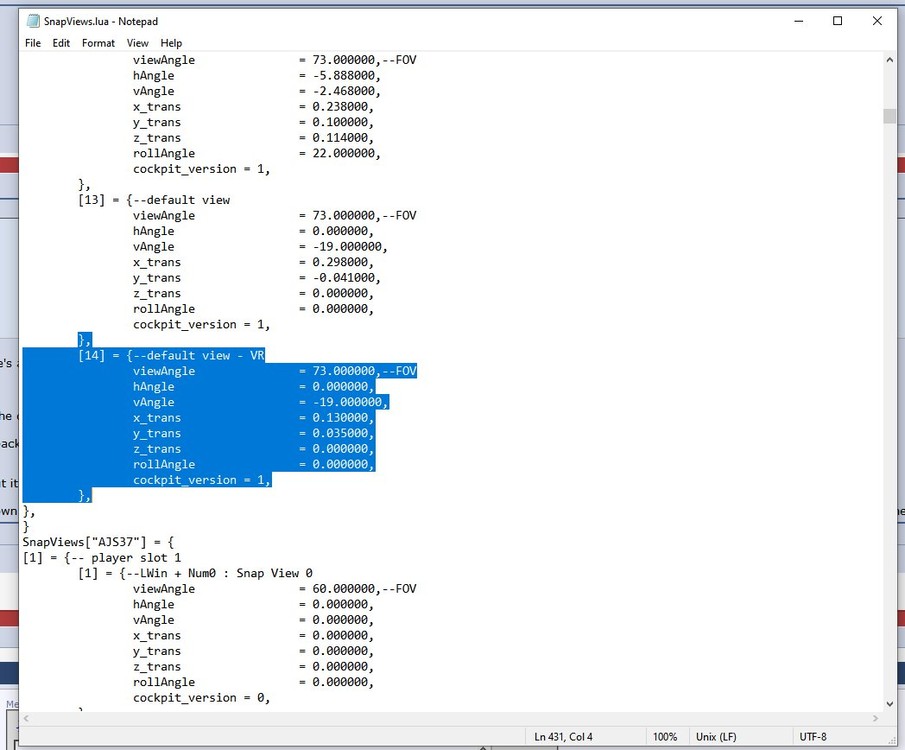Open the File menu
This screenshot has width=905, height=750.
33,43
